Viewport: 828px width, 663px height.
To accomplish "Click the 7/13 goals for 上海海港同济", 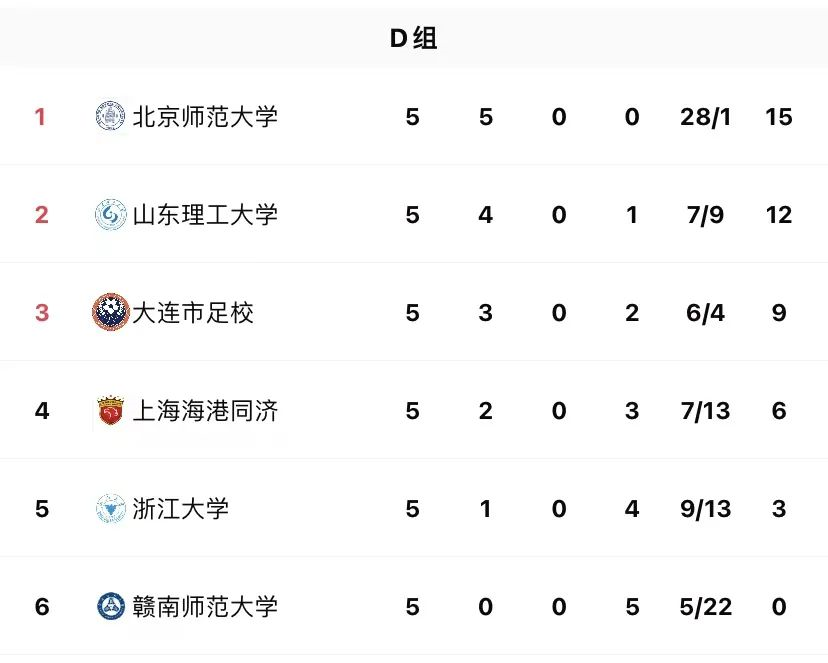I will [705, 411].
